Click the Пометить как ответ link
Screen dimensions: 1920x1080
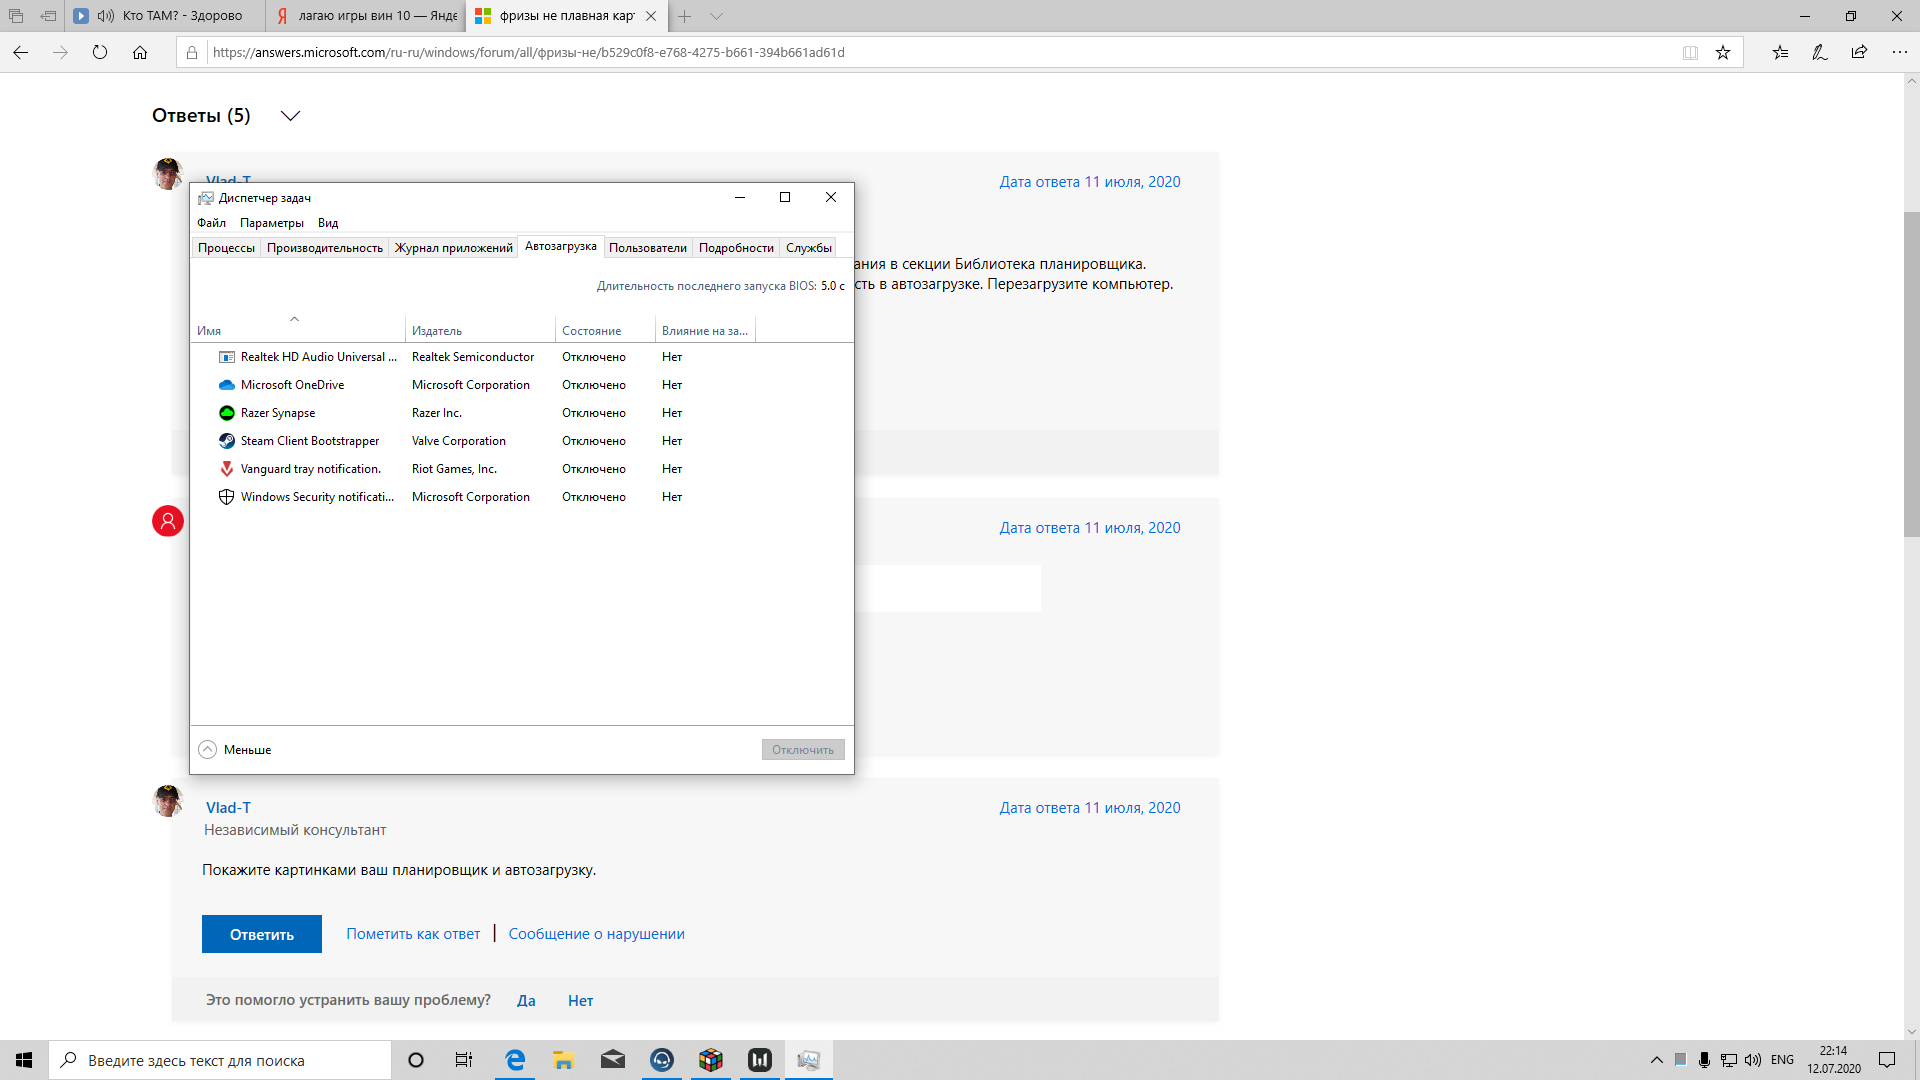[413, 934]
